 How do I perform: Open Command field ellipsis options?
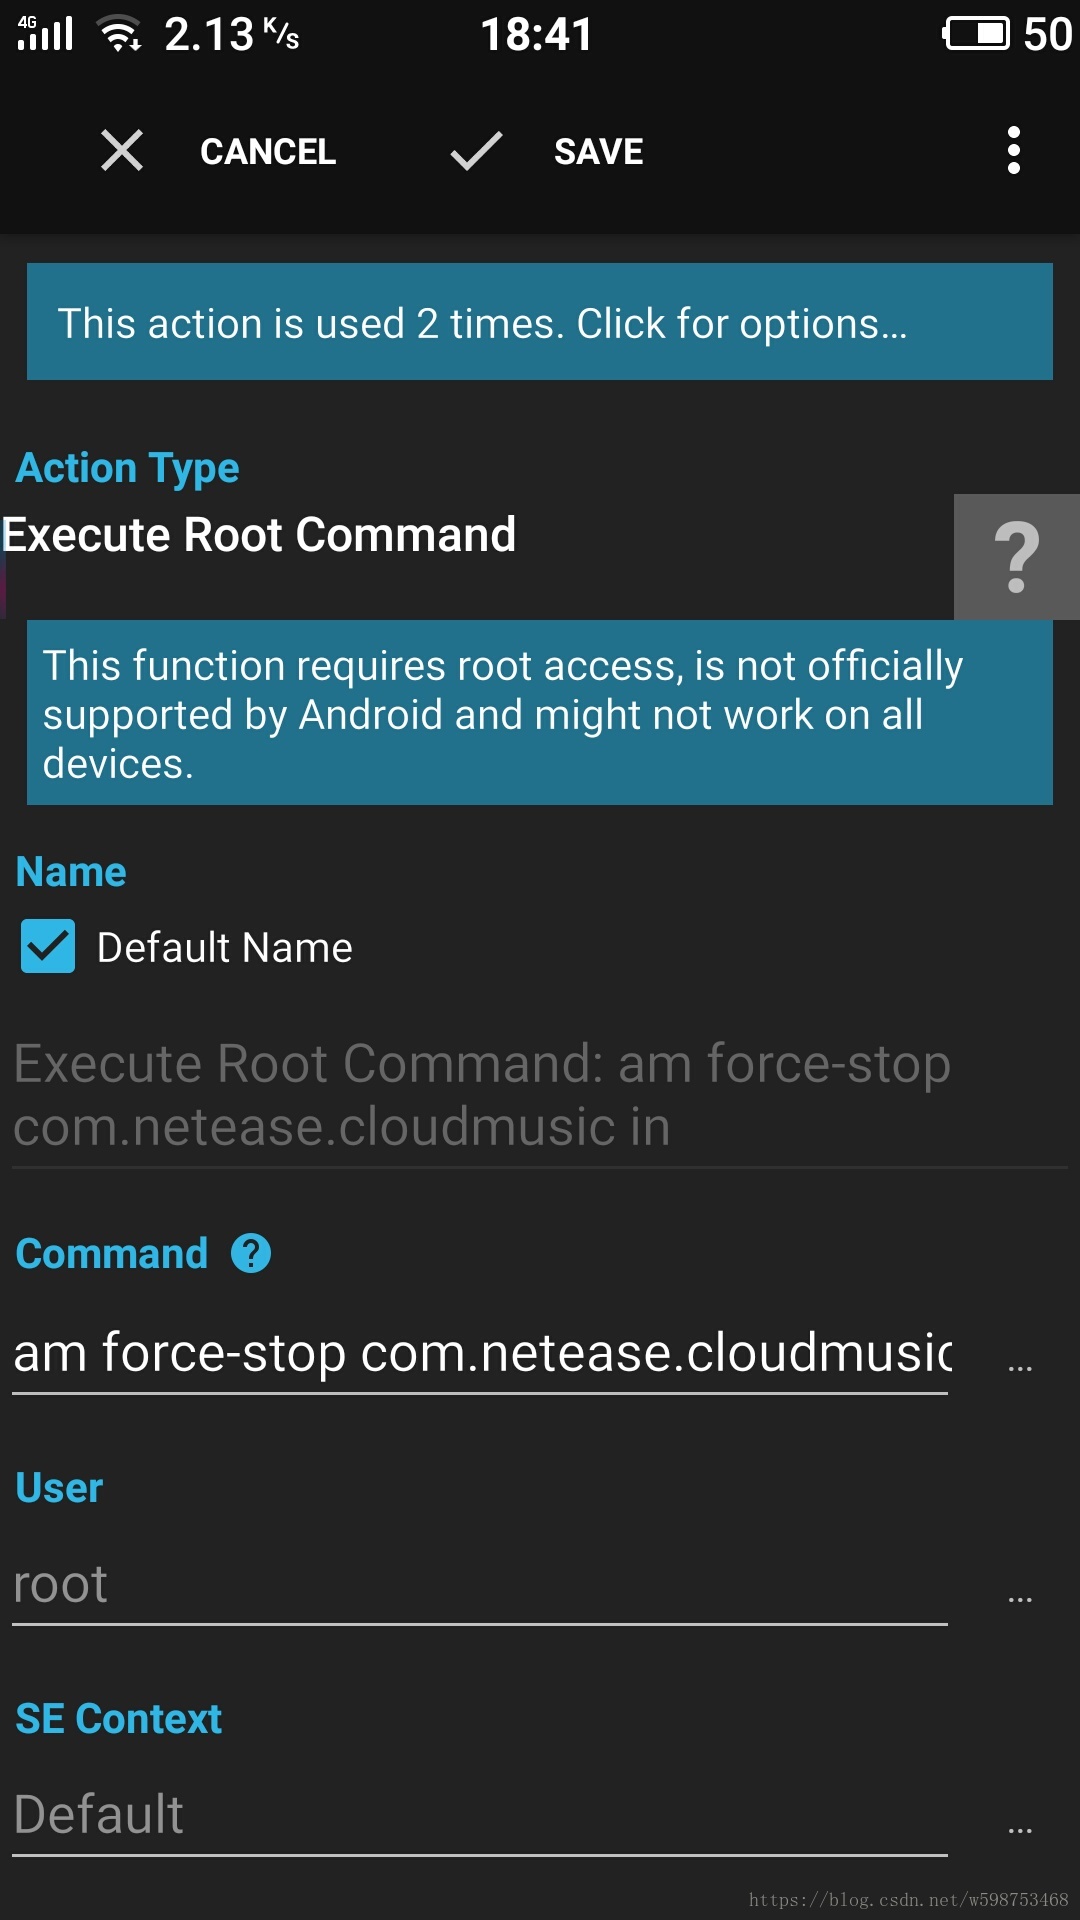pyautogui.click(x=1020, y=1367)
